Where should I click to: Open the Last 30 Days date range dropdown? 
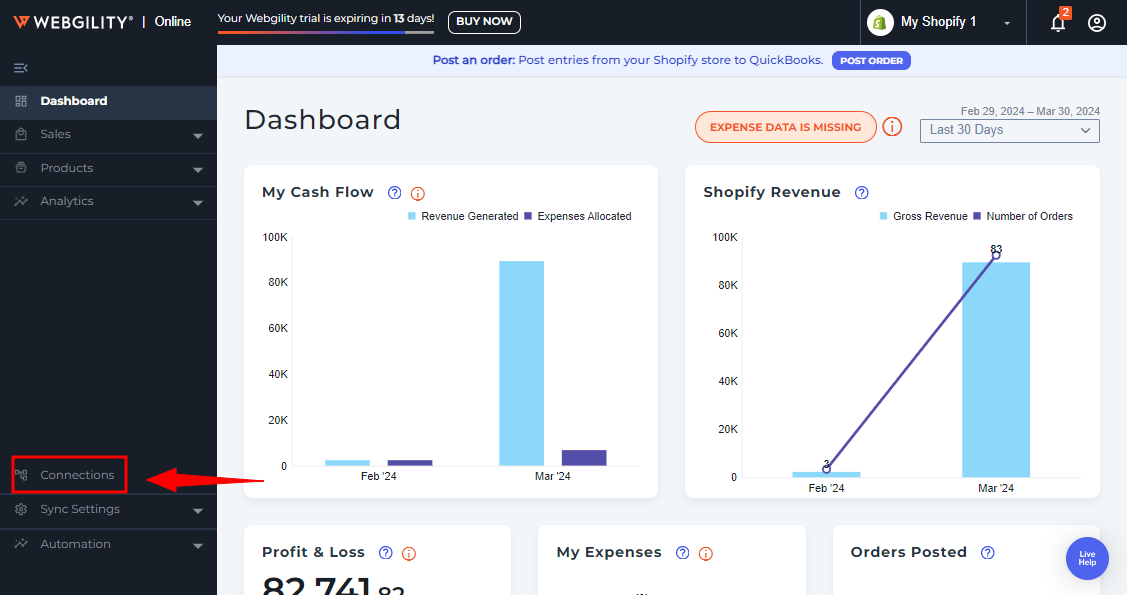1009,130
